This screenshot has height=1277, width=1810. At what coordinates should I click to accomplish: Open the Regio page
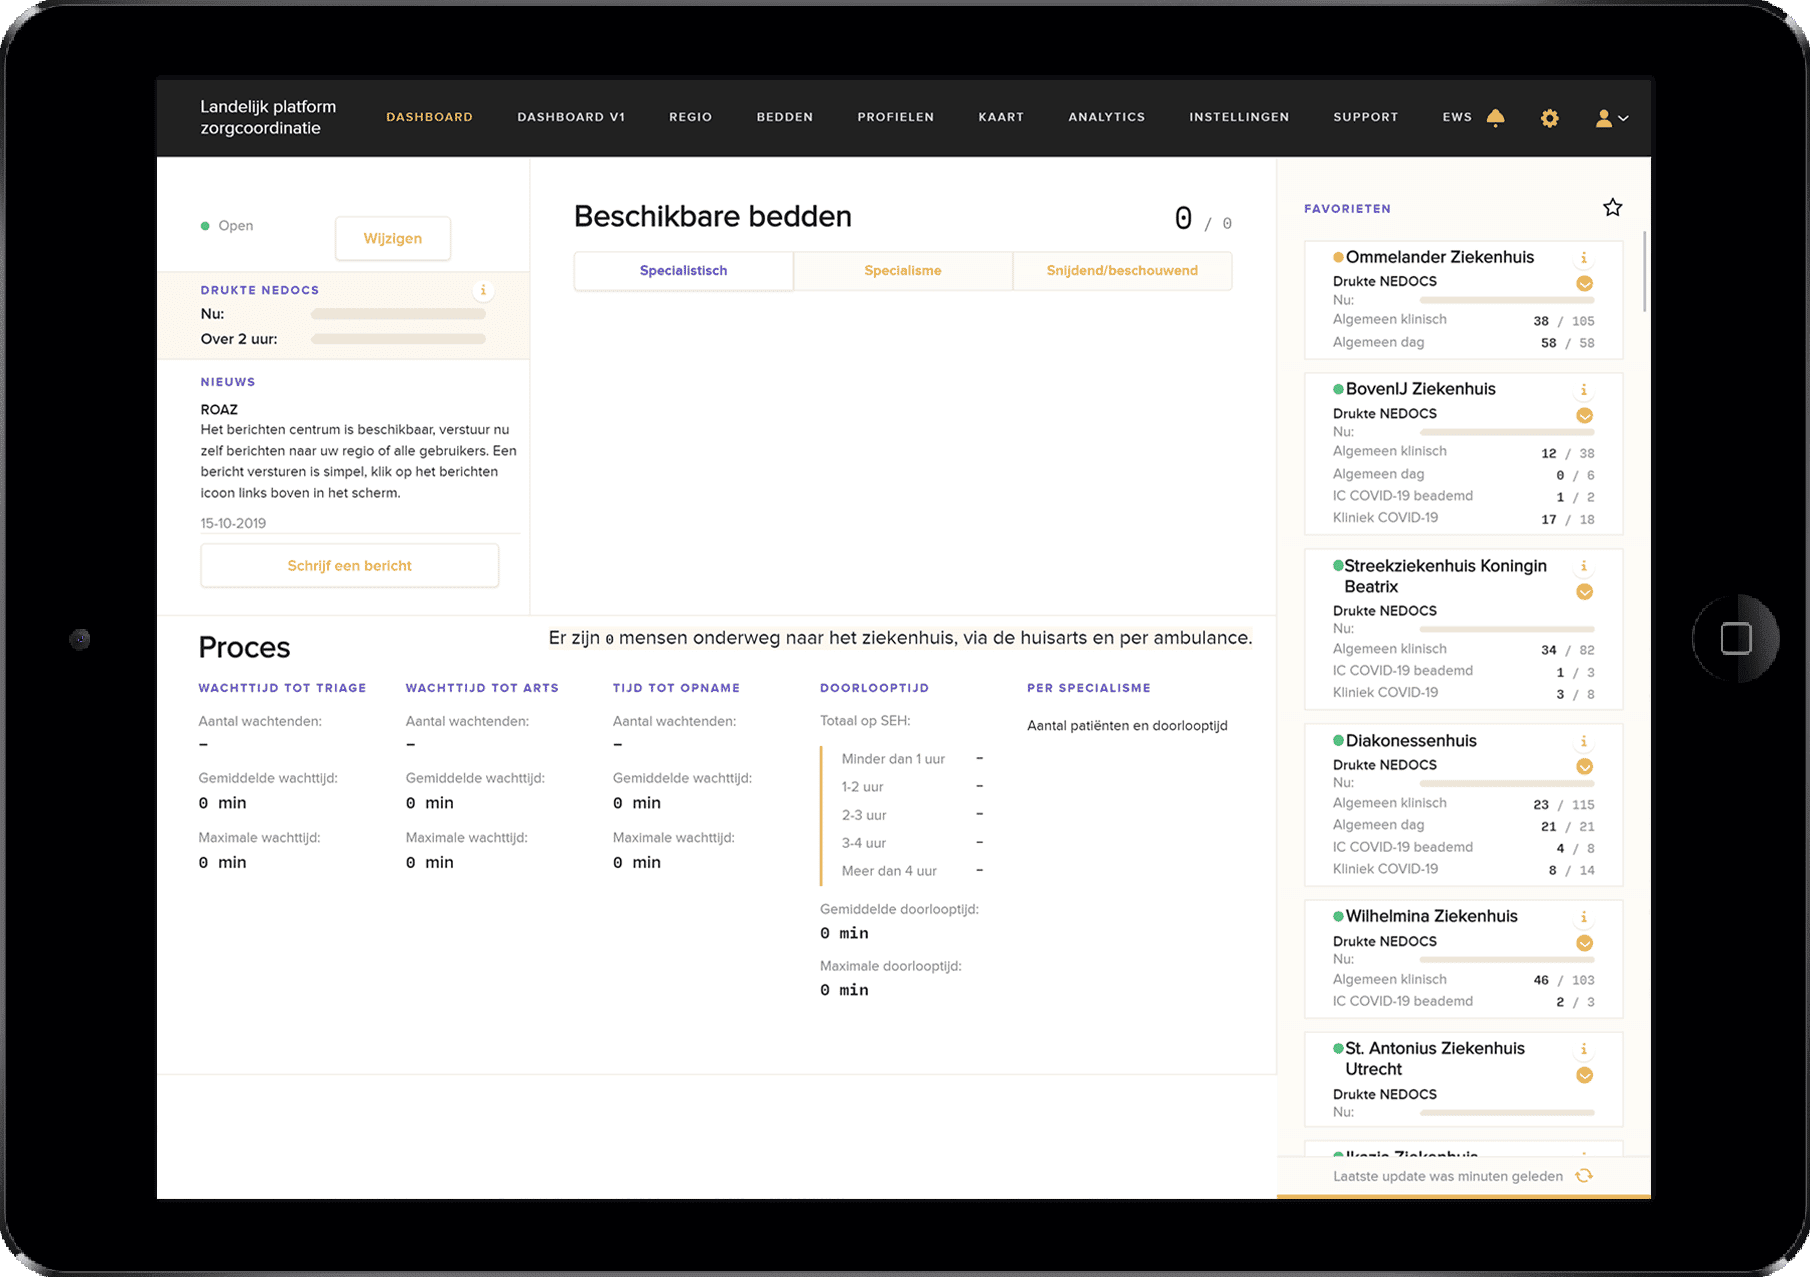[690, 117]
